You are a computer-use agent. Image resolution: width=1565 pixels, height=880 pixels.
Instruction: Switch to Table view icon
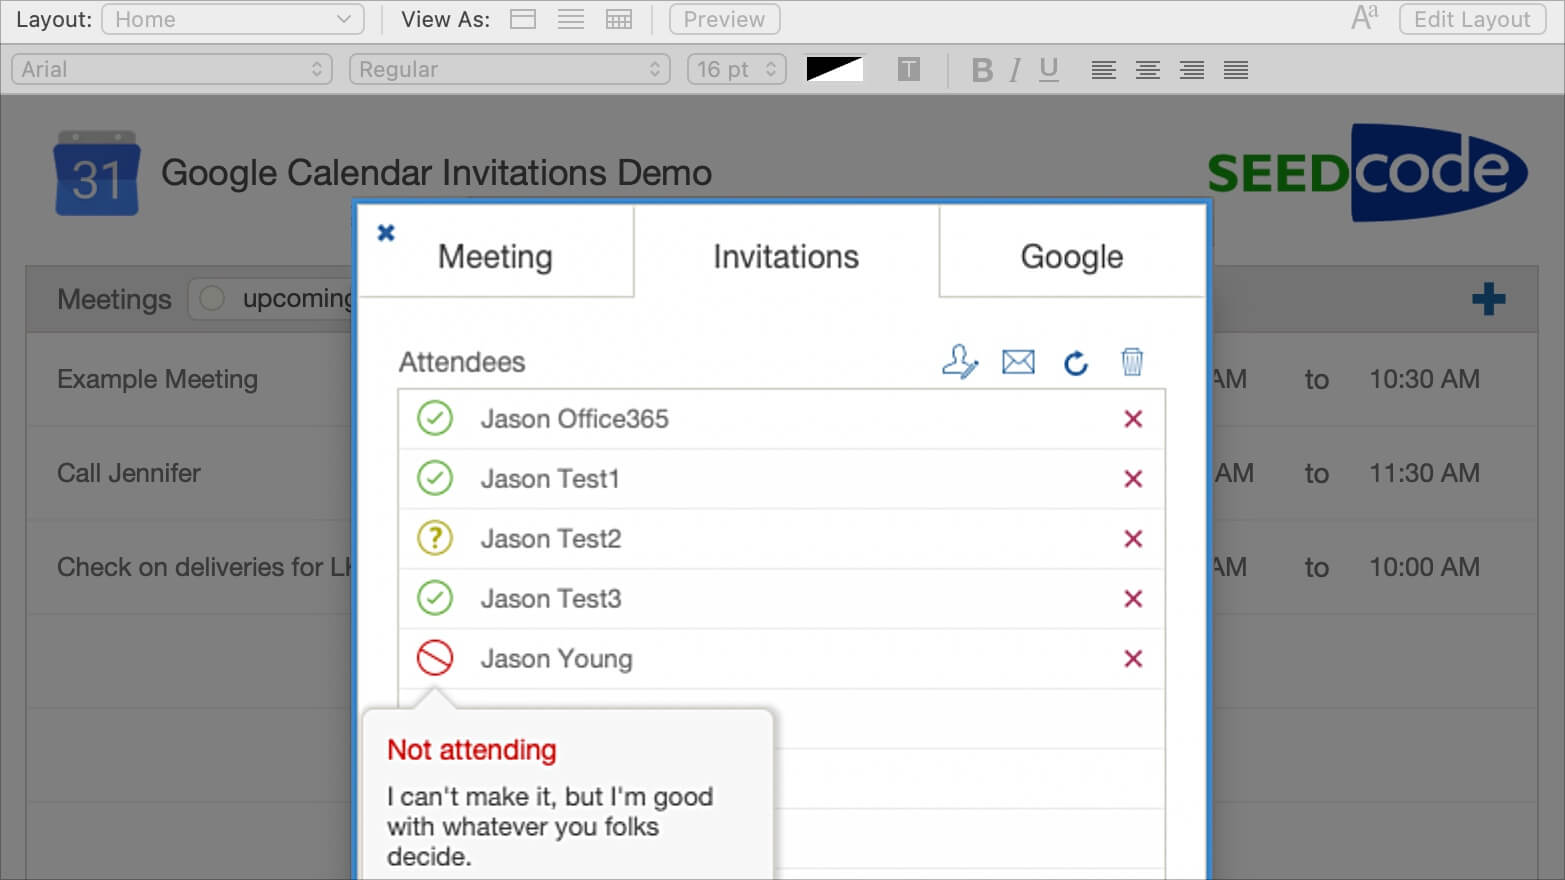pyautogui.click(x=619, y=19)
